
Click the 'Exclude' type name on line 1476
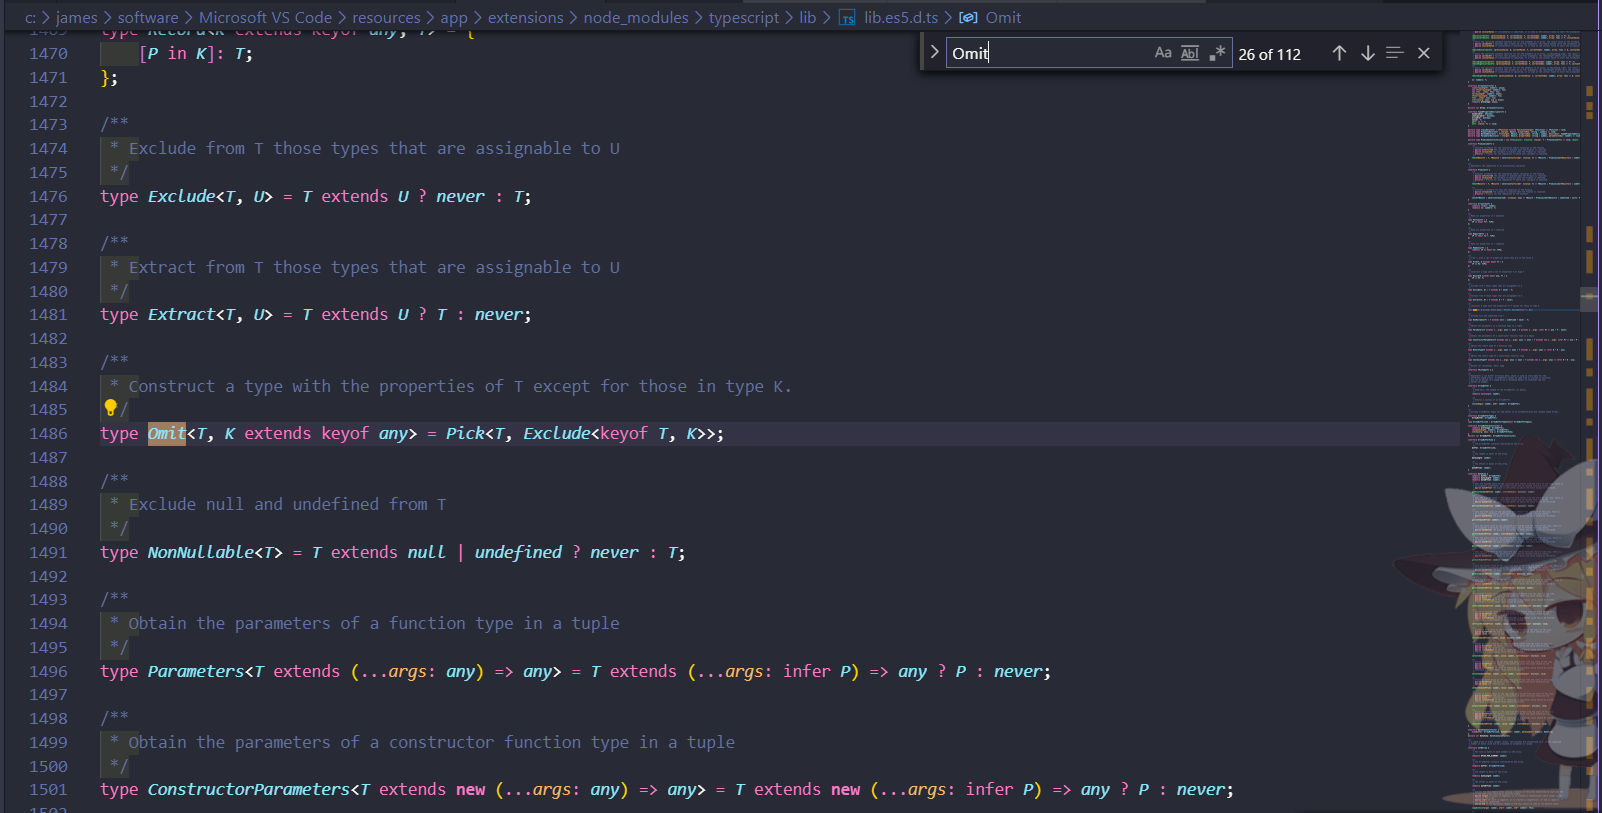[182, 196]
